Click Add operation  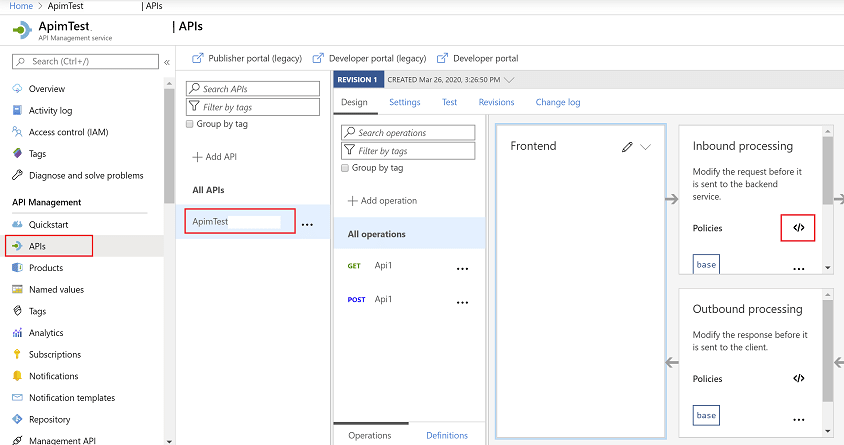click(x=383, y=201)
